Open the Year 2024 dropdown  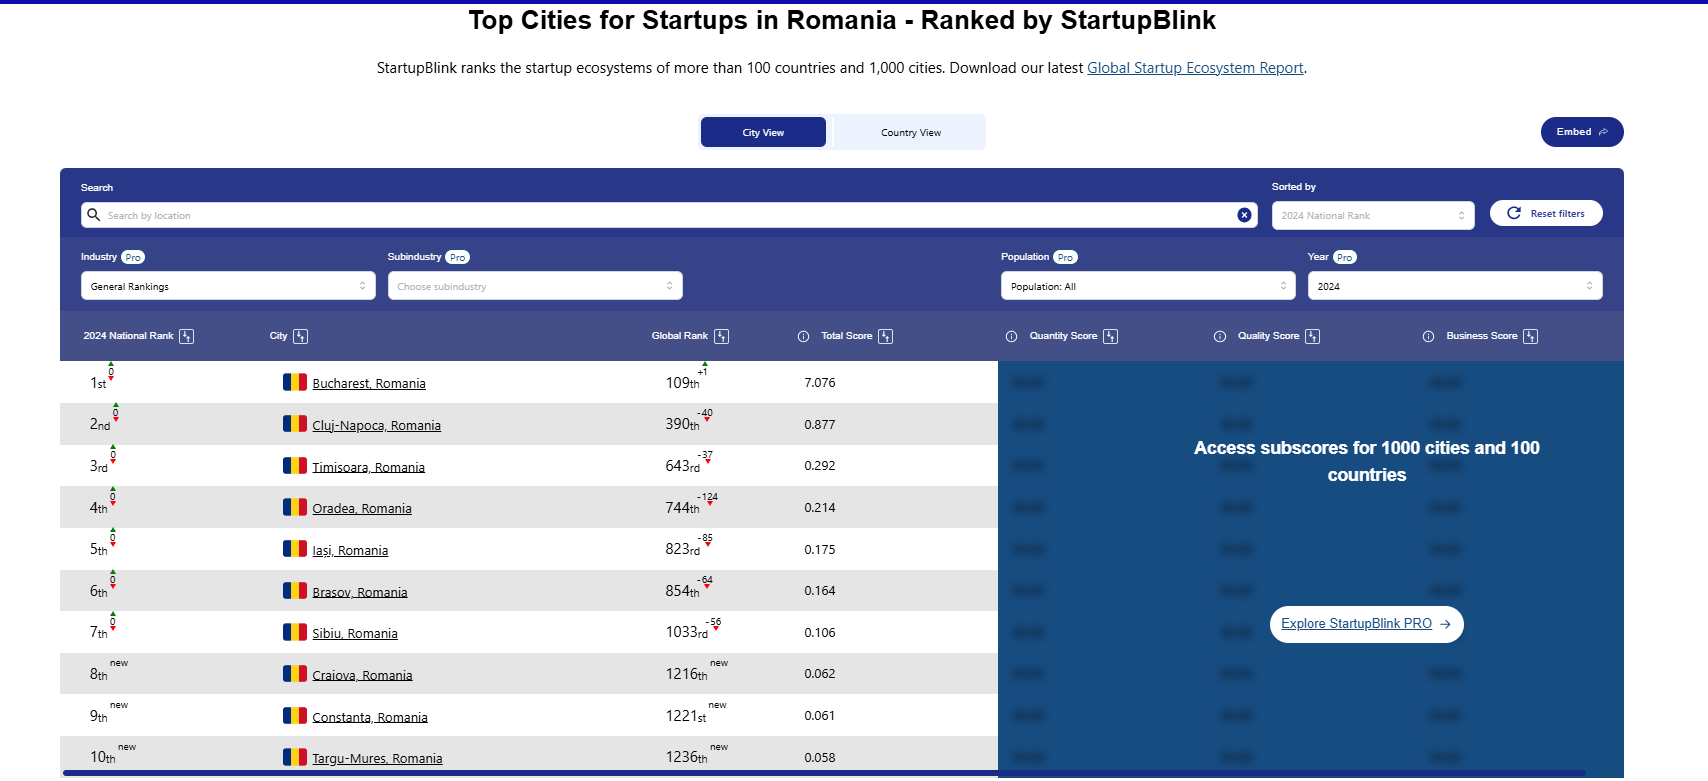(1455, 286)
